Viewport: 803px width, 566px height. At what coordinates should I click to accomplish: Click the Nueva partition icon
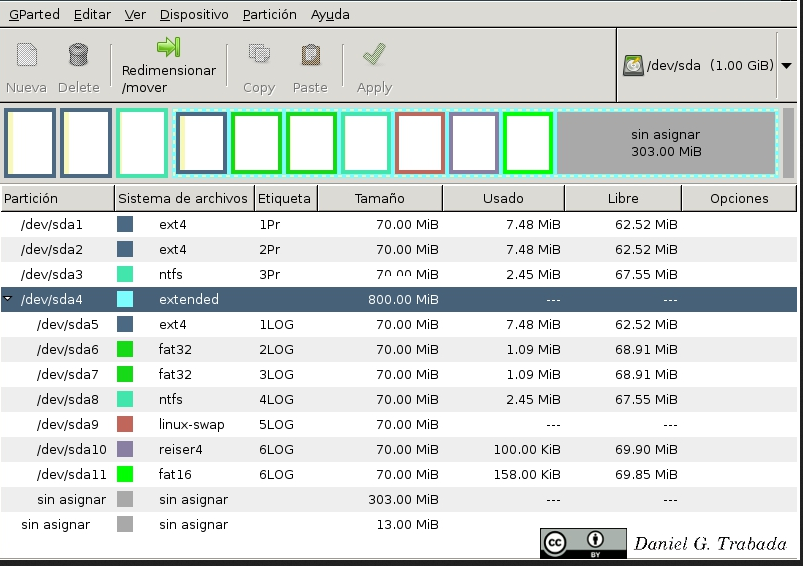point(27,54)
